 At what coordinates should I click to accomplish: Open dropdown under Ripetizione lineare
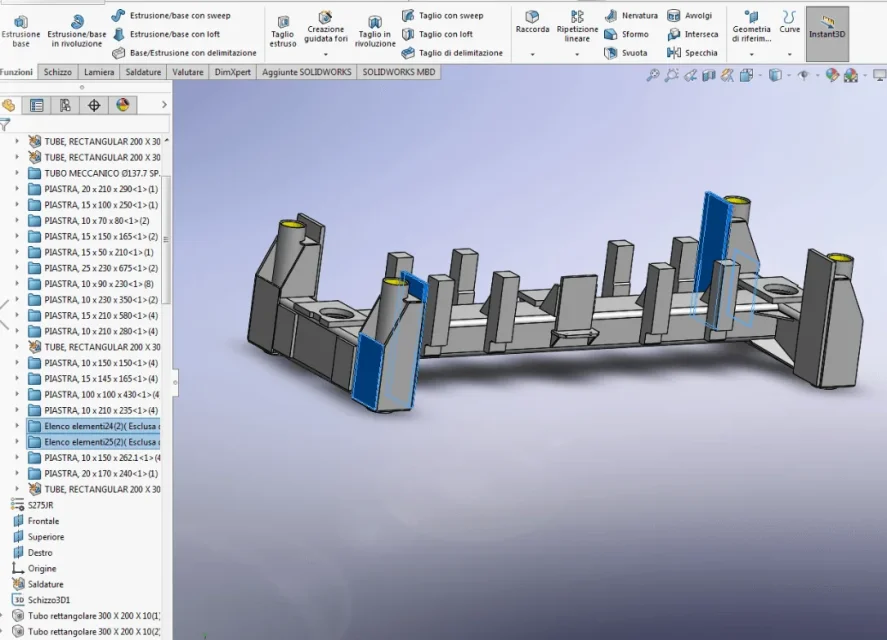click(577, 54)
